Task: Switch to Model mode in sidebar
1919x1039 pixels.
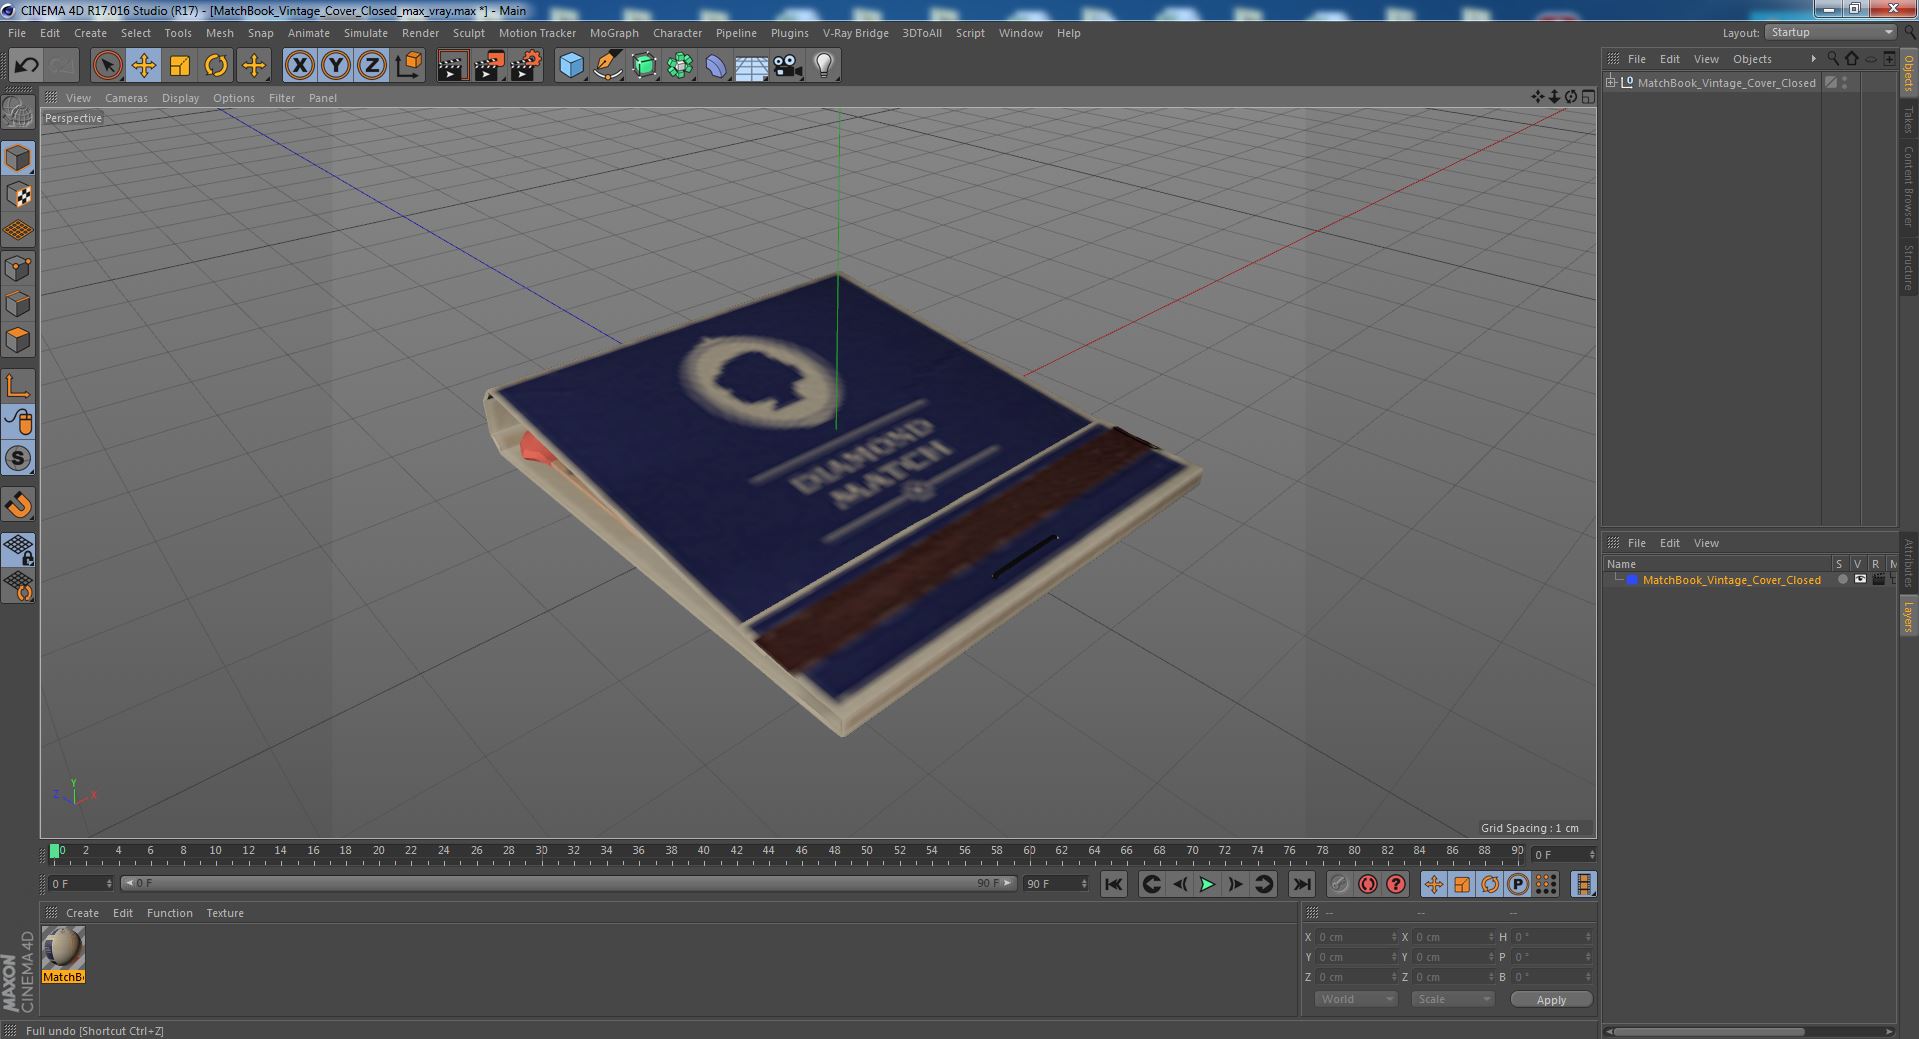Action: tap(18, 158)
